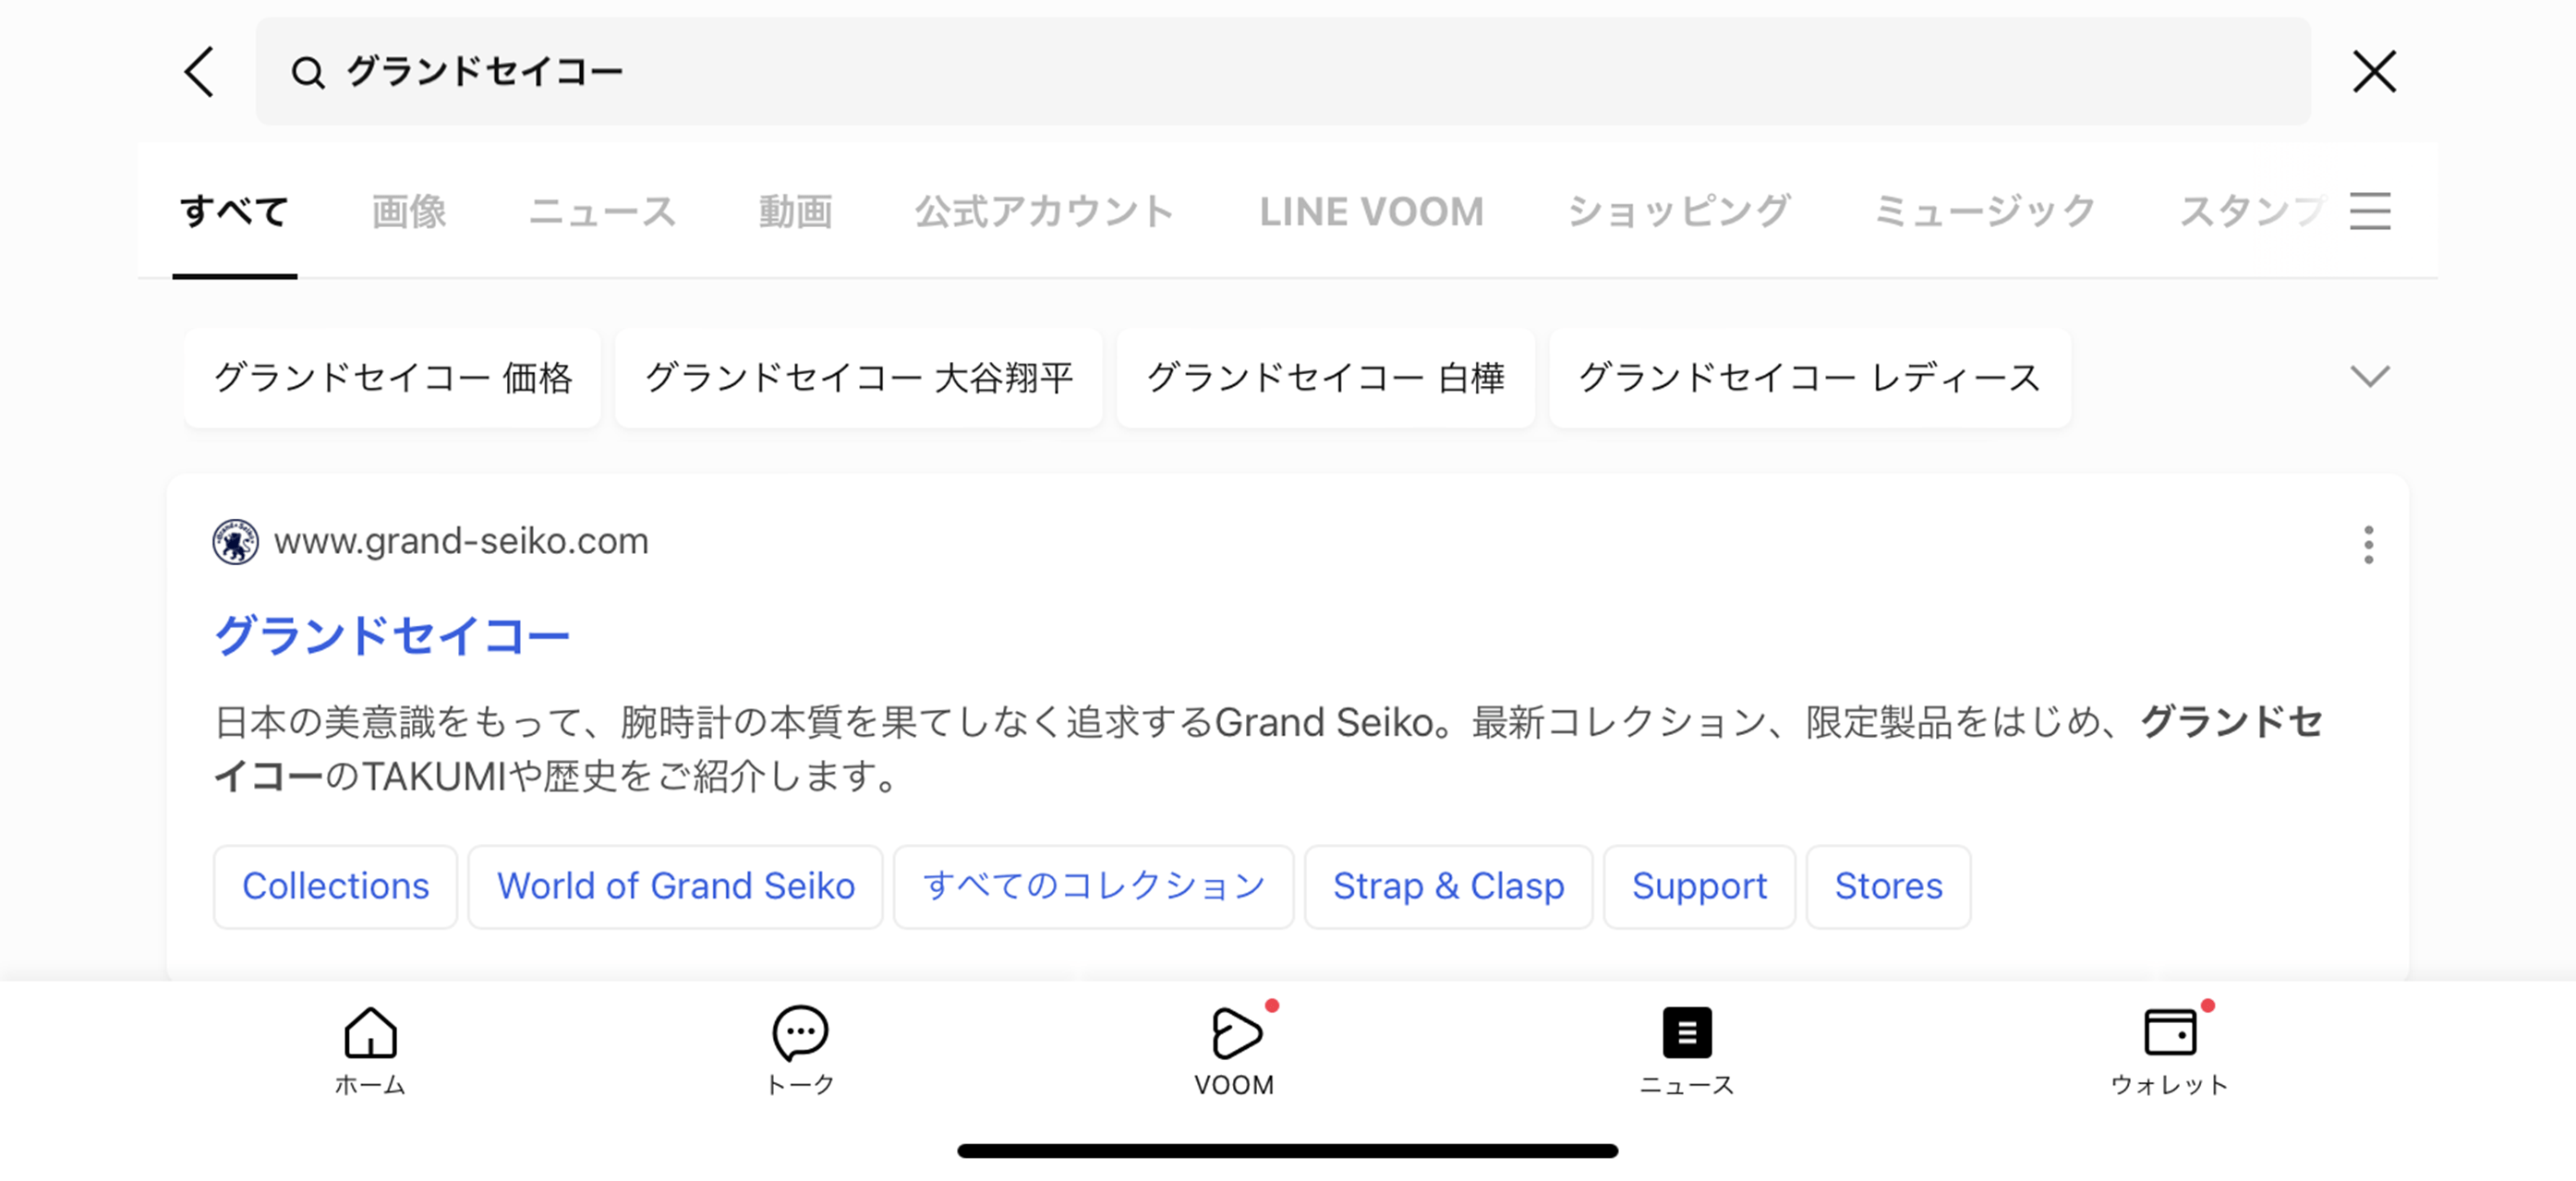Open the Collections sub-link

click(333, 886)
